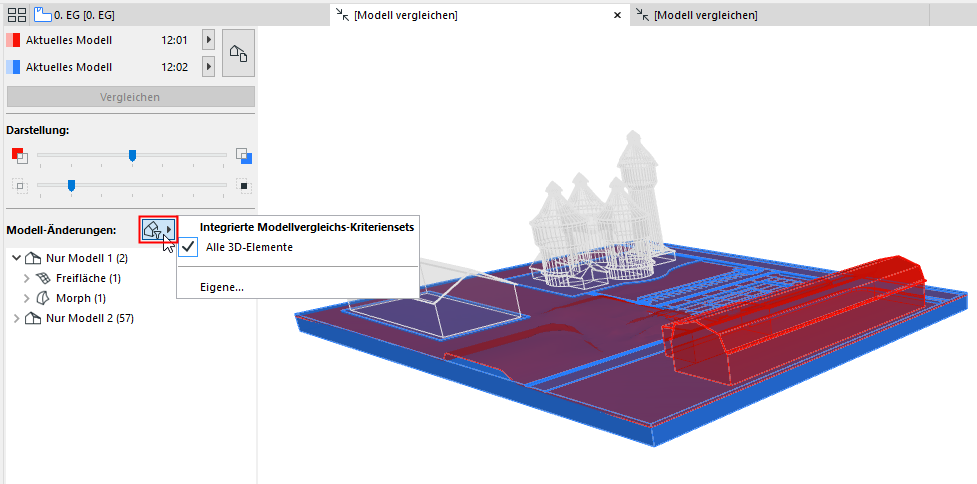Image resolution: width=977 pixels, height=484 pixels.
Task: Select the Morph (1) tree item
Action: (82, 298)
